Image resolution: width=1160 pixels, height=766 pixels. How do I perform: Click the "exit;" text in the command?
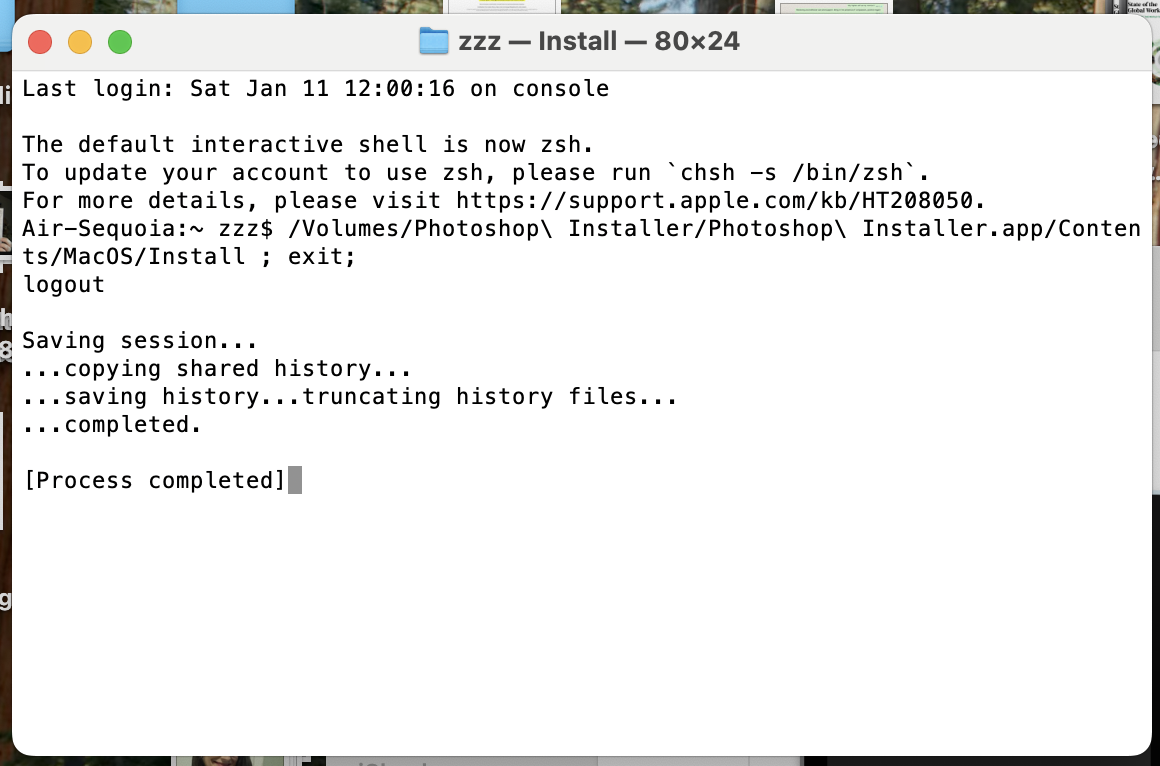(322, 256)
